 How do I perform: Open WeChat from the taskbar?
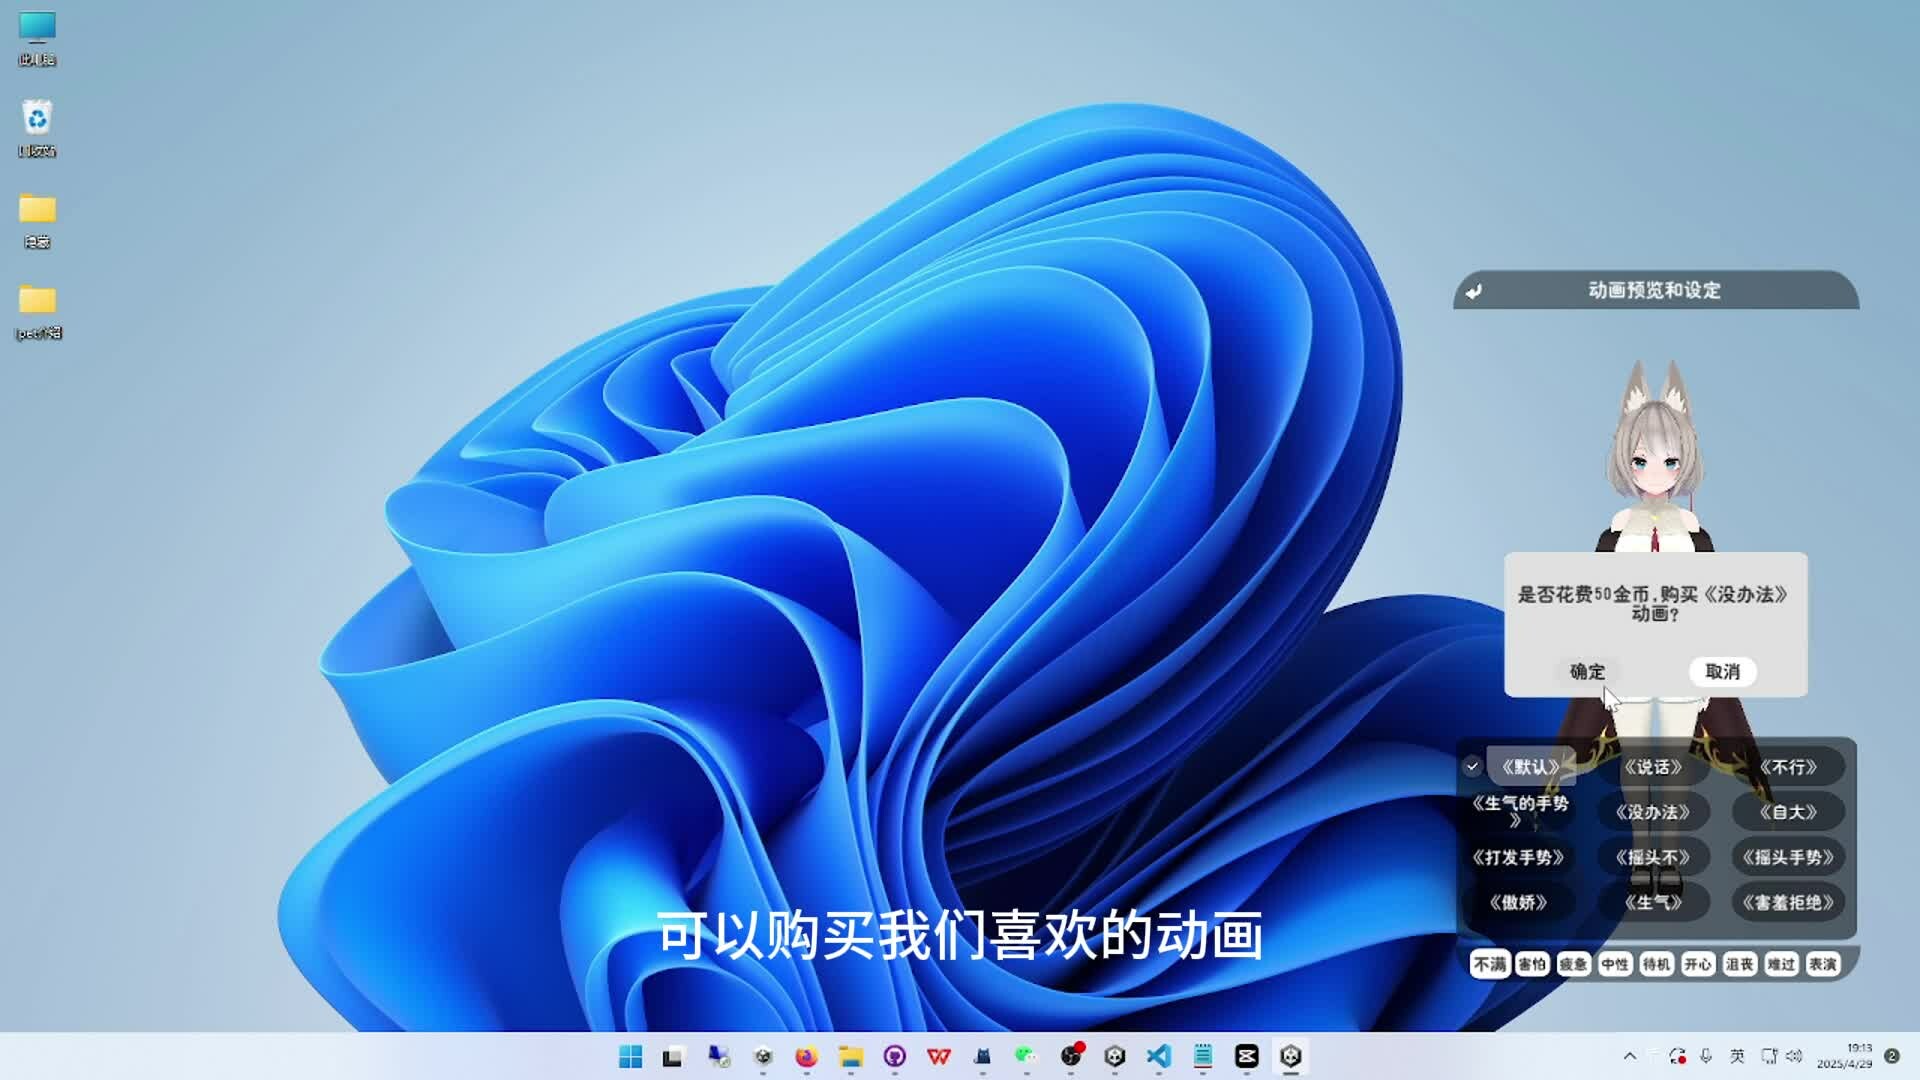pos(1025,1056)
